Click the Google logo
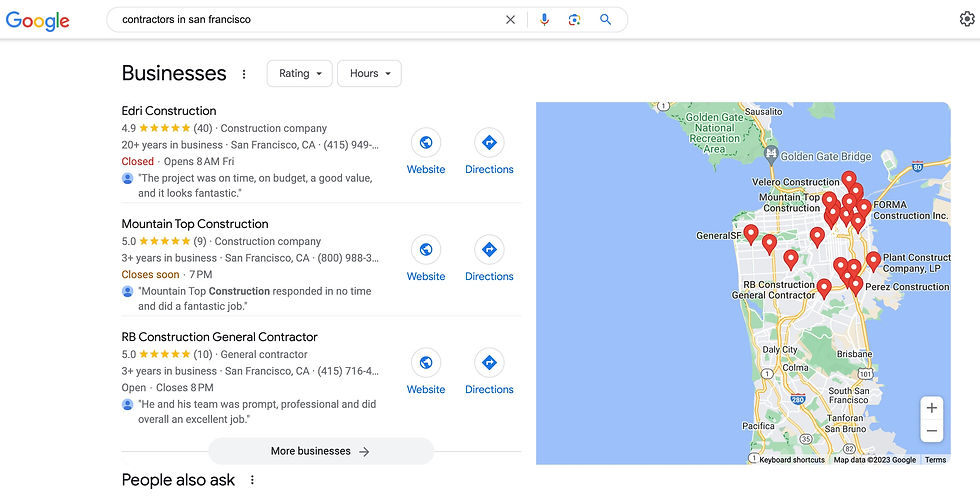980x496 pixels. [x=38, y=21]
